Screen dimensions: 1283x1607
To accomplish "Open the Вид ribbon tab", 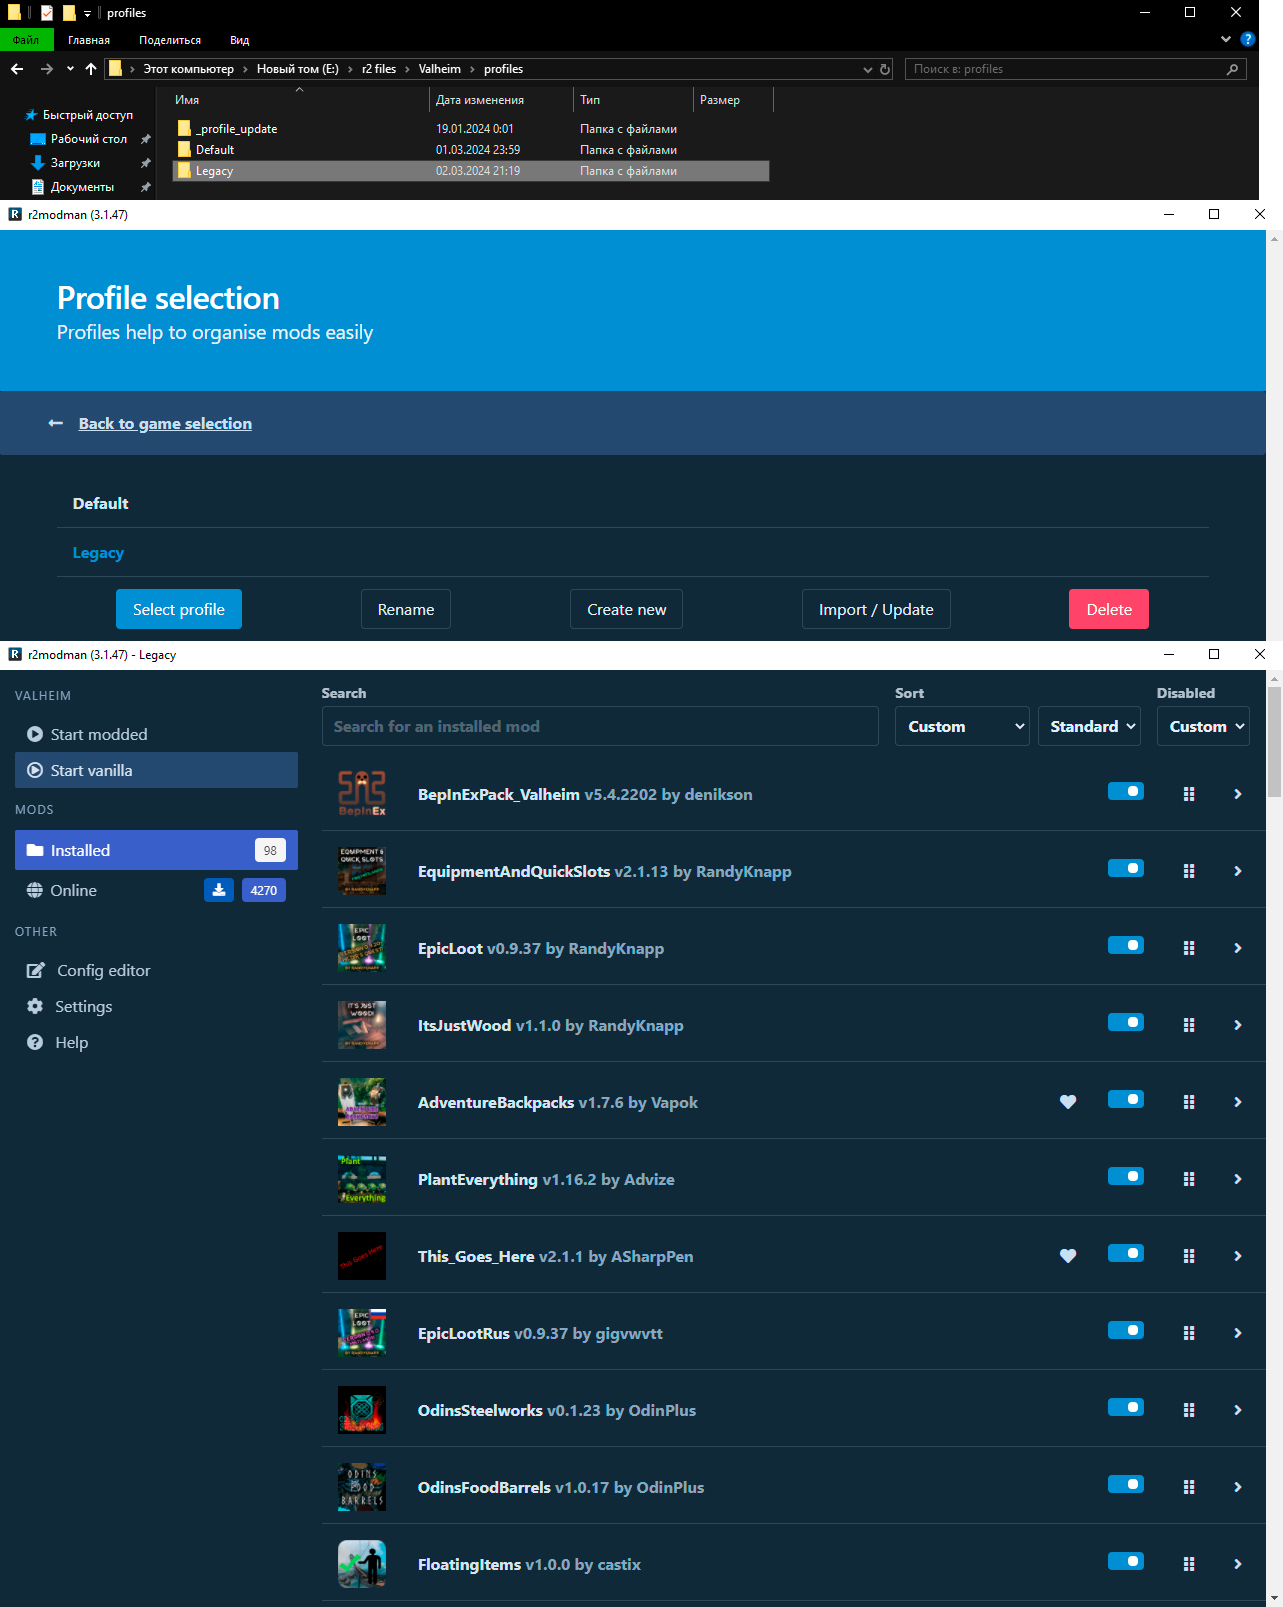I will 239,40.
